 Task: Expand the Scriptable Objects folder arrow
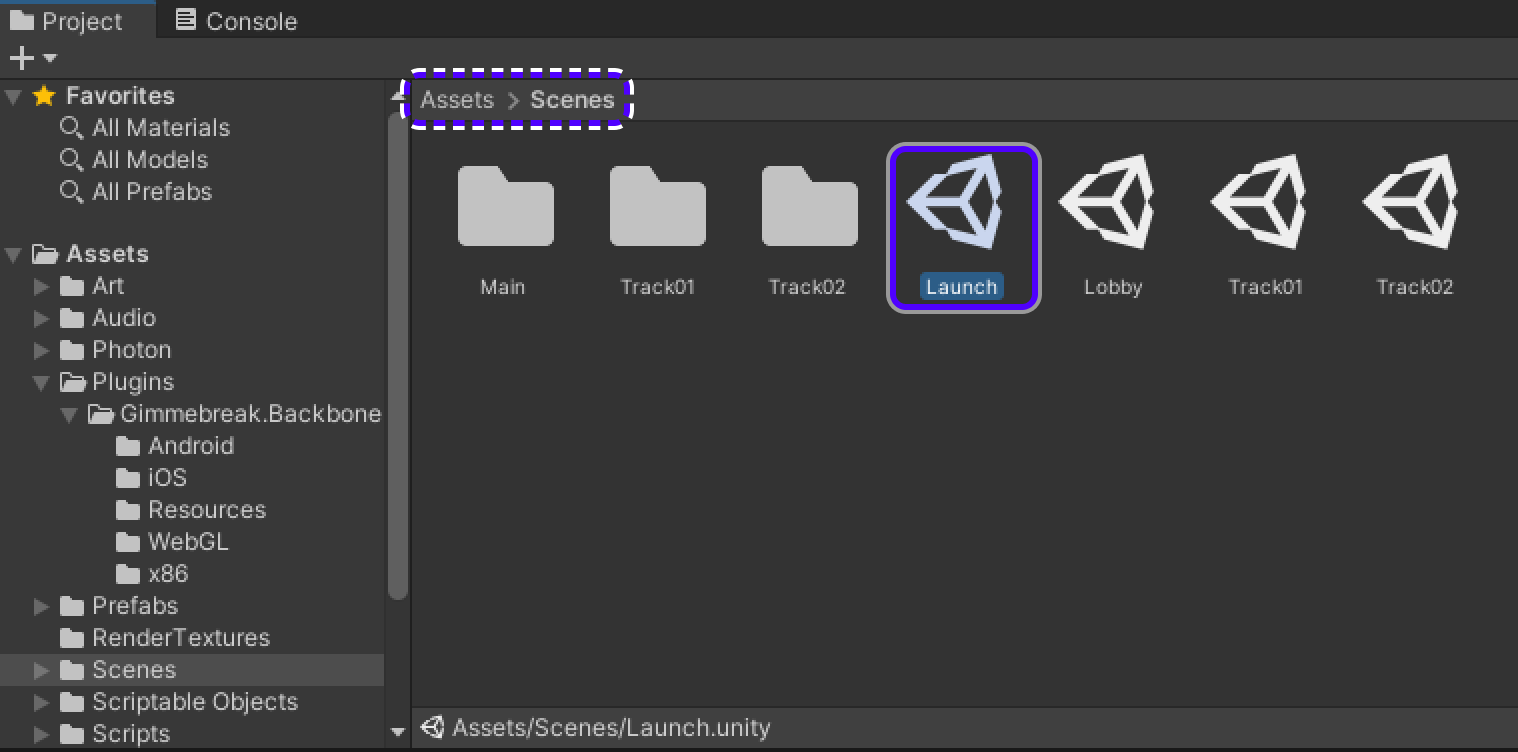tap(41, 703)
